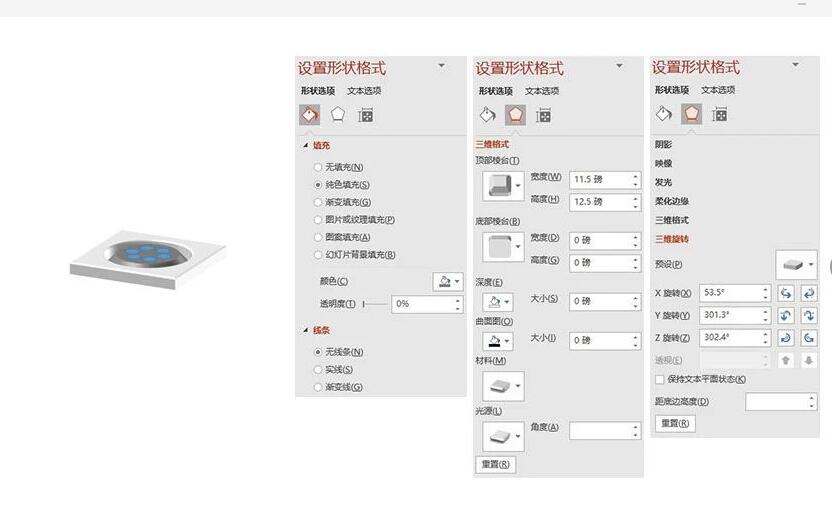Switch to 文本选项 tab in middle panel
832x513 pixels.
(x=542, y=91)
